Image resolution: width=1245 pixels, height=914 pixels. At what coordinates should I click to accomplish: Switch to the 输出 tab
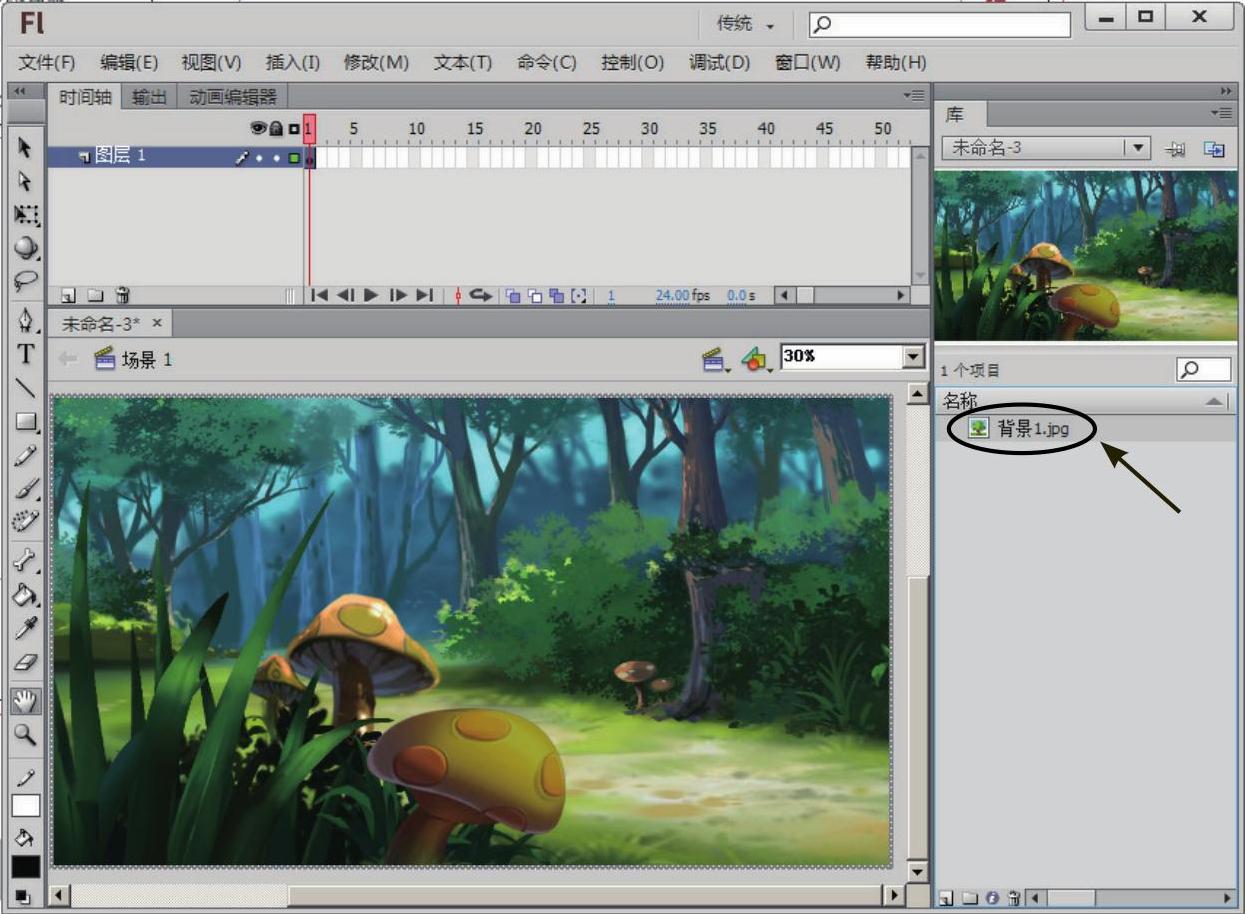pyautogui.click(x=150, y=97)
